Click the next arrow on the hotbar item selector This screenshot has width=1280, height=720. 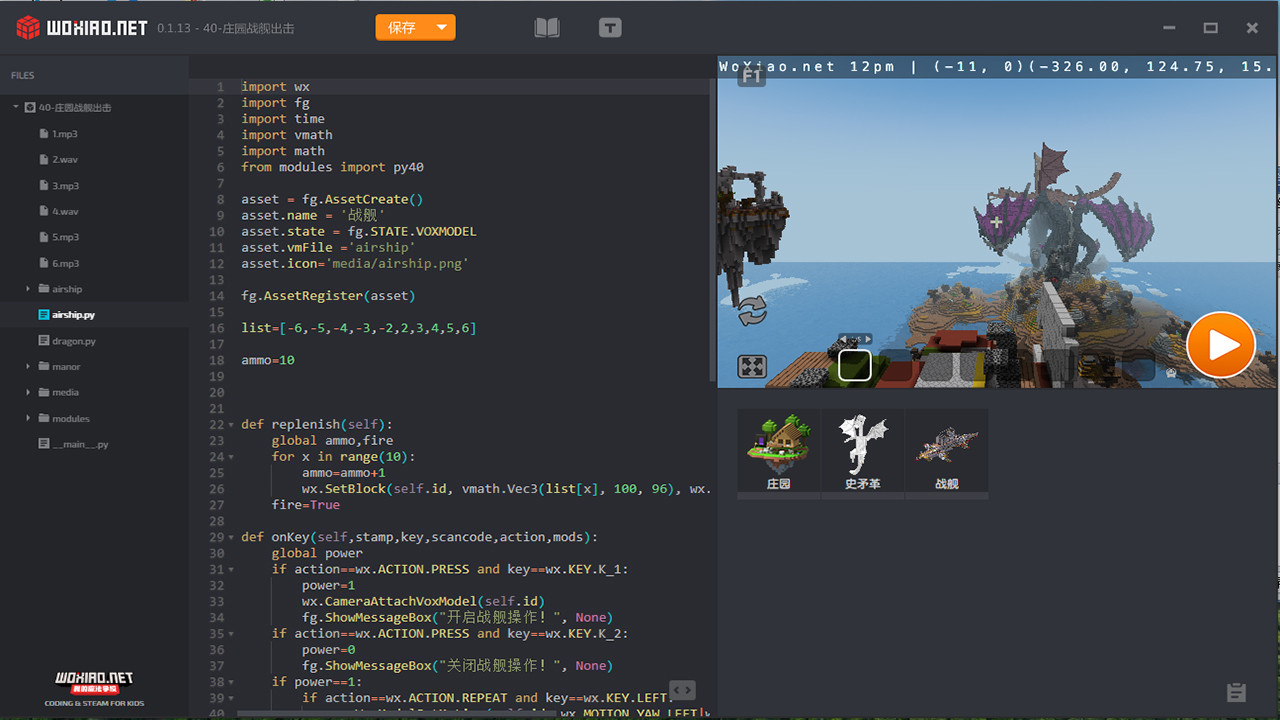867,337
